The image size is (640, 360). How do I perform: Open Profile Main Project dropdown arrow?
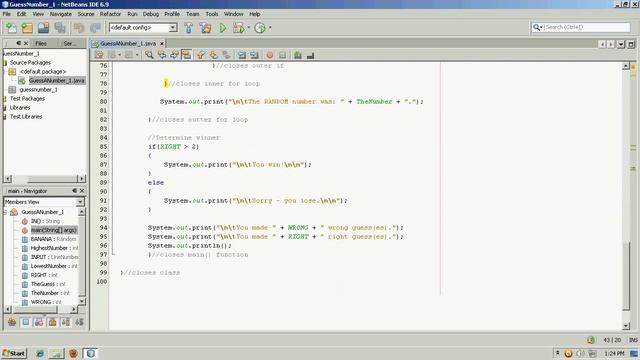point(270,28)
